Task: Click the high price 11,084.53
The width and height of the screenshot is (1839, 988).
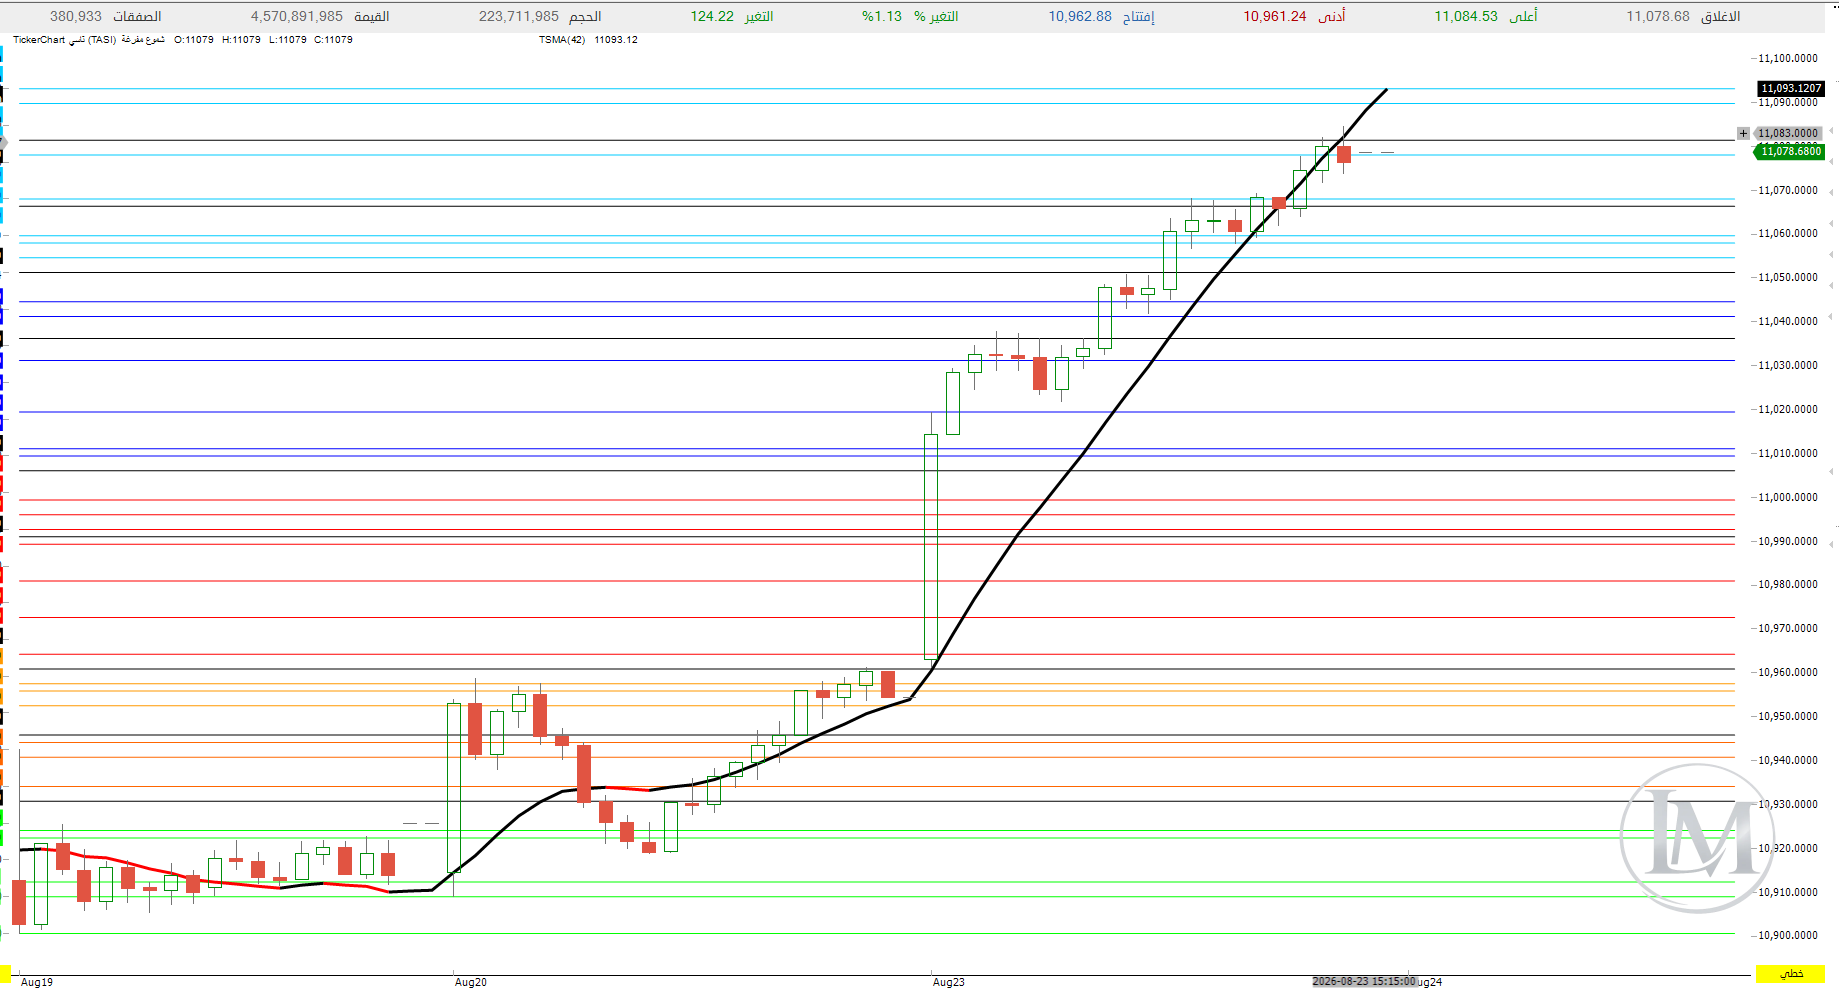Action: tap(1466, 16)
